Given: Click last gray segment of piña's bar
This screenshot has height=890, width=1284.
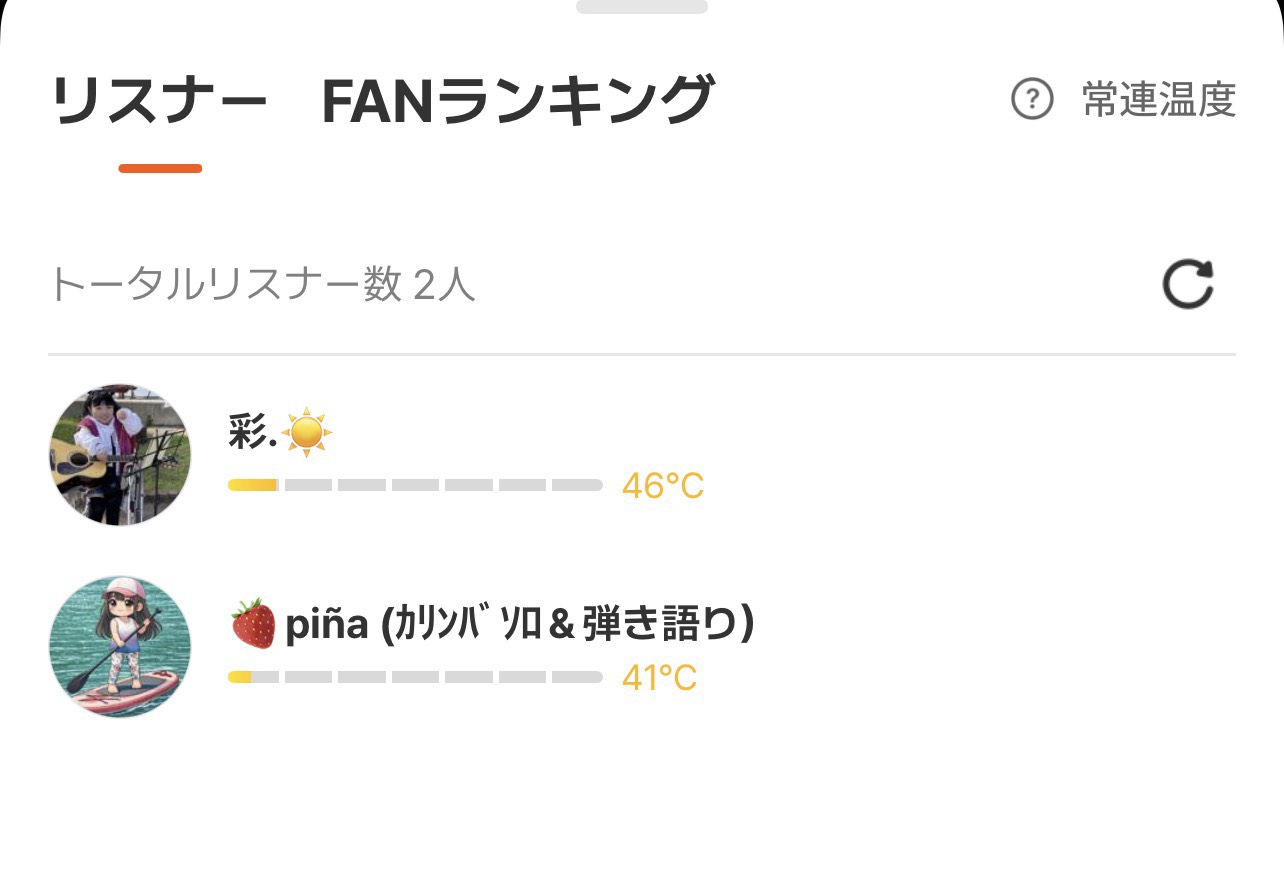Looking at the screenshot, I should tap(577, 677).
